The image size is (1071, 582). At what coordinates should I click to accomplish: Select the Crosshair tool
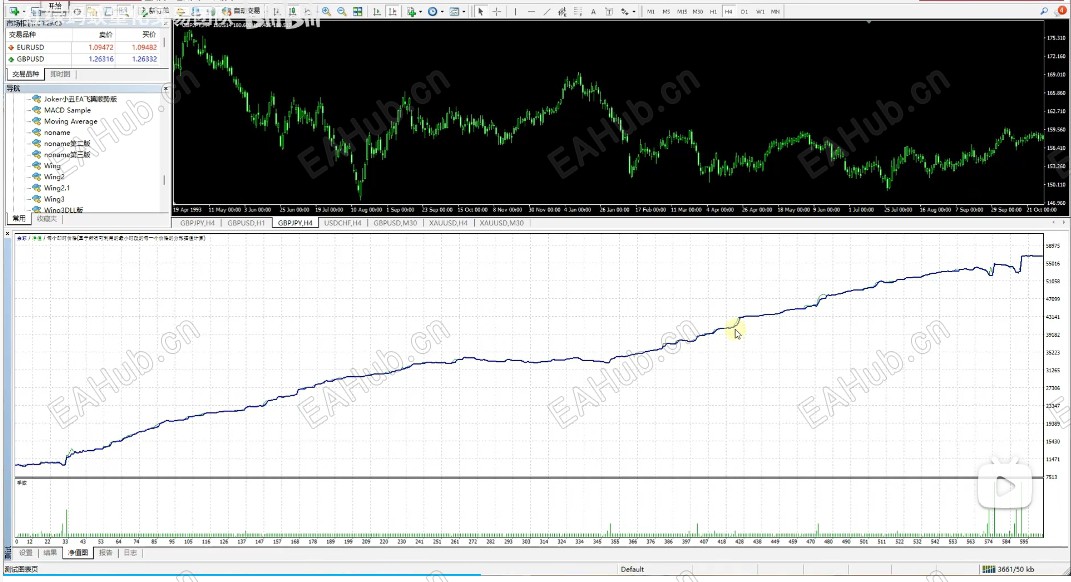497,12
